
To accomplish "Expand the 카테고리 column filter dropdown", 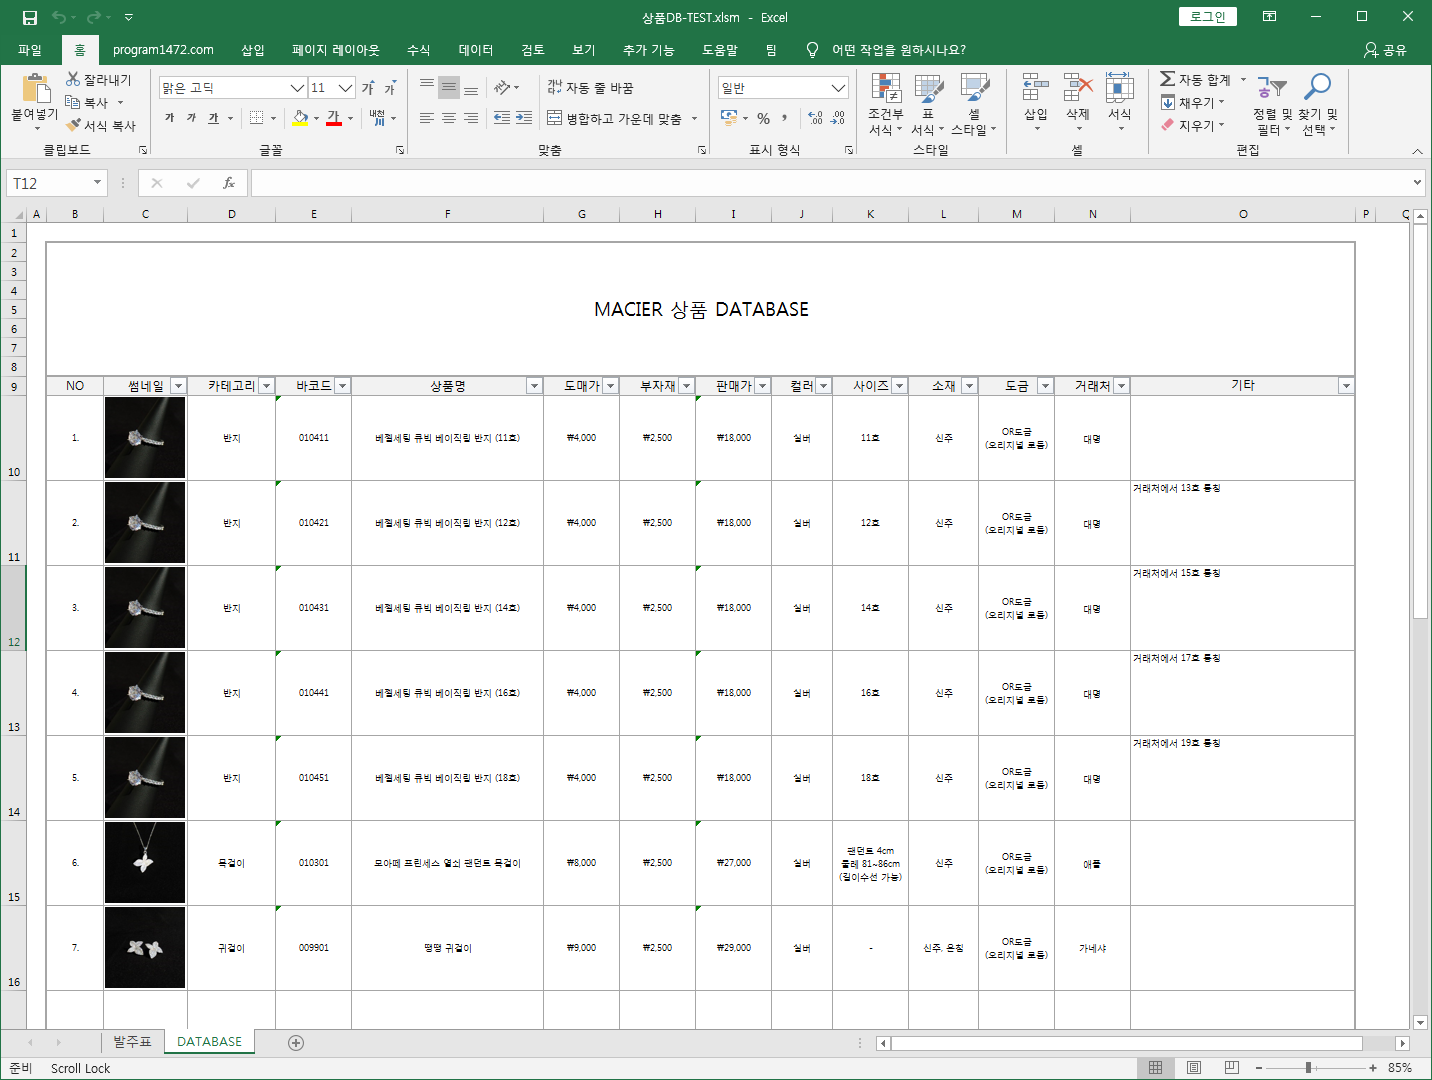I will [266, 386].
